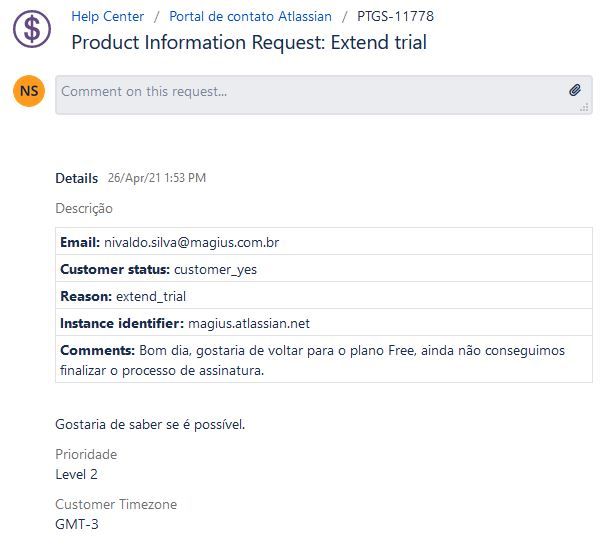This screenshot has width=605, height=554.
Task: Open the Help Center breadcrumb link
Action: coord(108,17)
